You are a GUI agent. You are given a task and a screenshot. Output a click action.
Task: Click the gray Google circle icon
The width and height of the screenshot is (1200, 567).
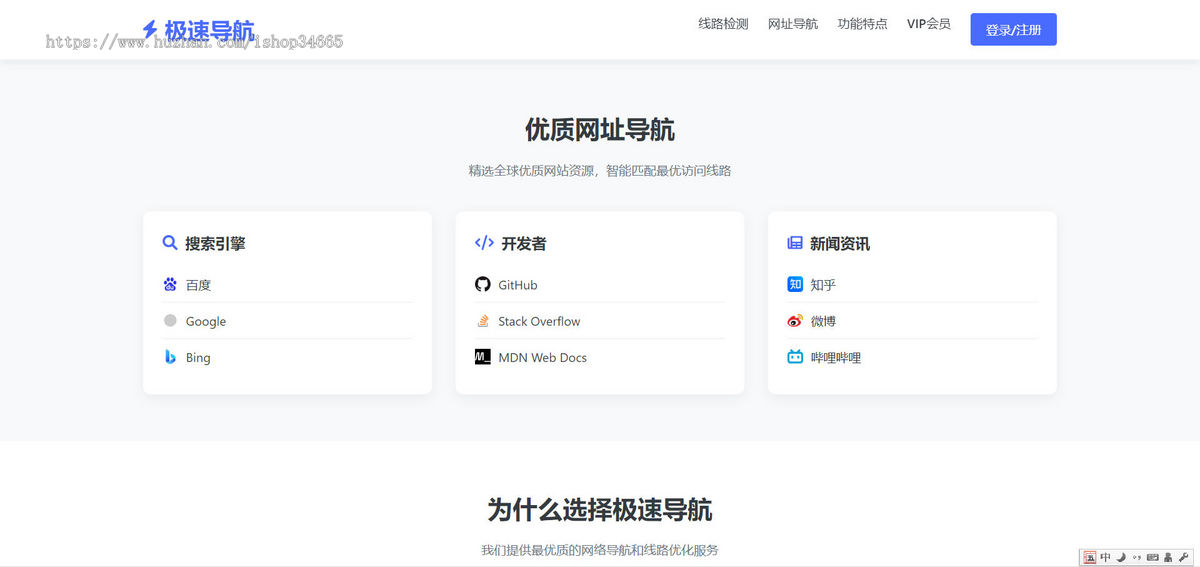coord(170,321)
